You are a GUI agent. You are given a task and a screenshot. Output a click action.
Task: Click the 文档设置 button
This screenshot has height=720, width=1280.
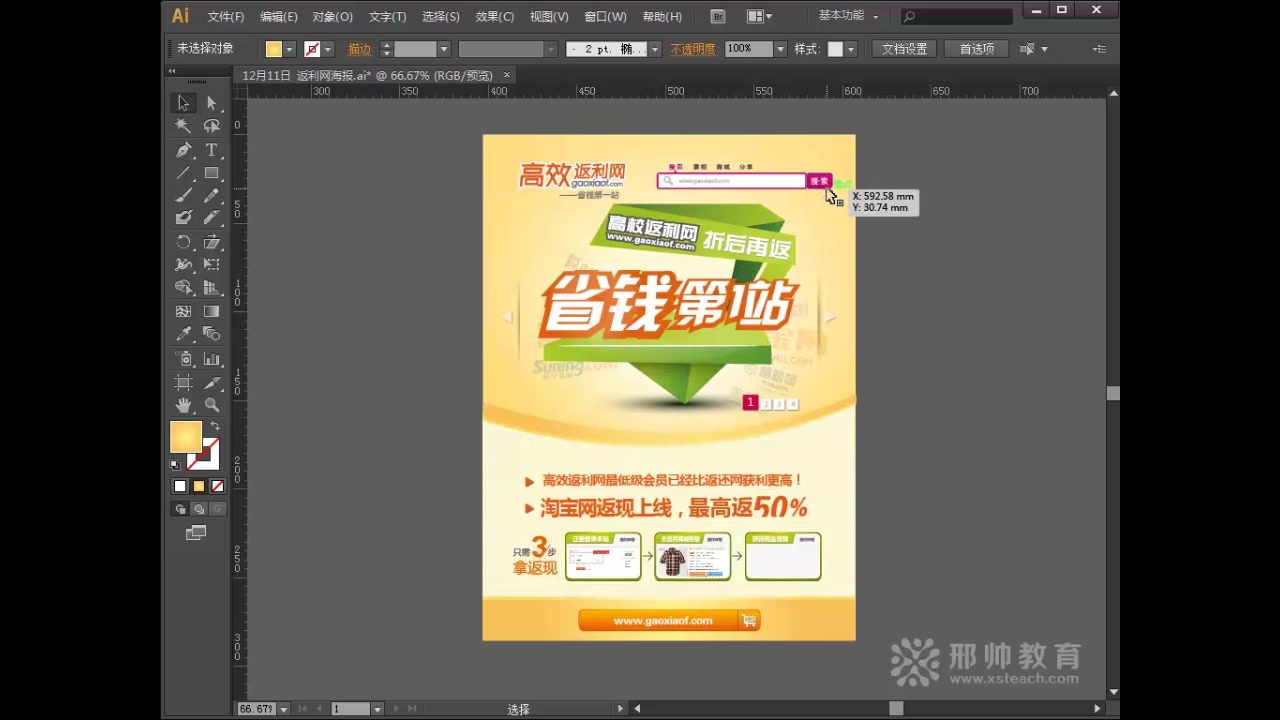905,49
